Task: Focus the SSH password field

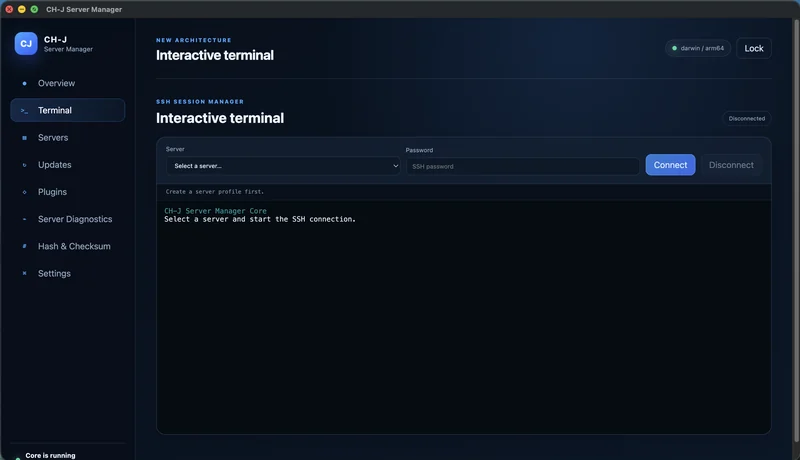Action: [x=522, y=166]
